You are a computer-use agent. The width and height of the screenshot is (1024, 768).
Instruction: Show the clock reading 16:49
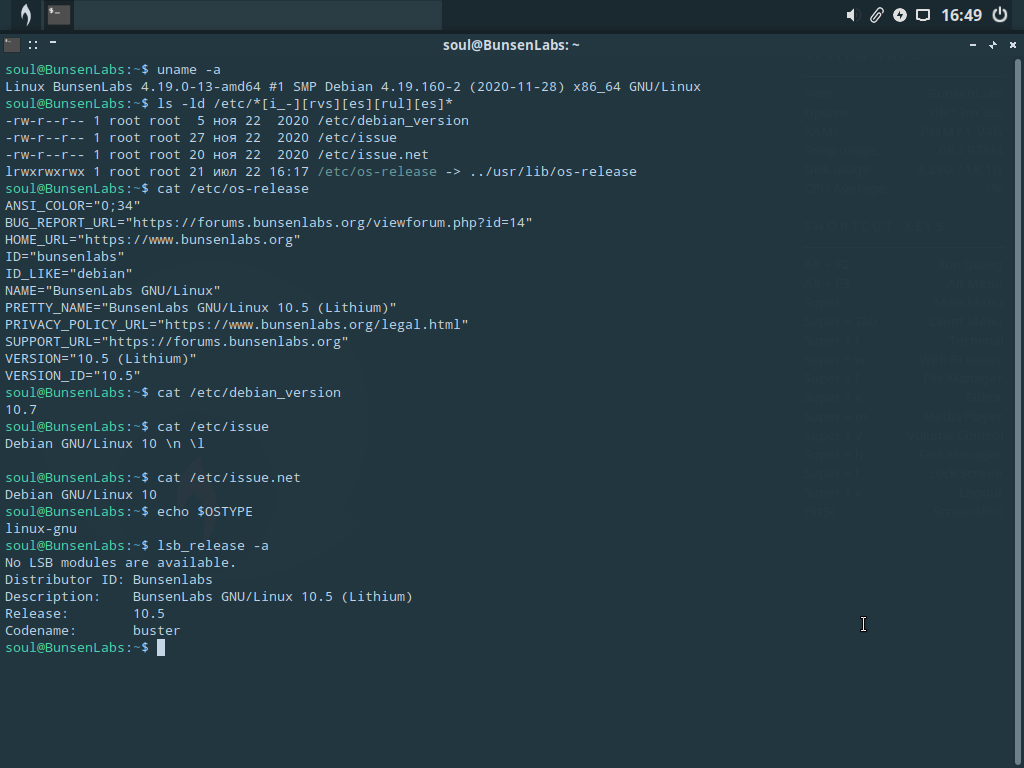961,15
